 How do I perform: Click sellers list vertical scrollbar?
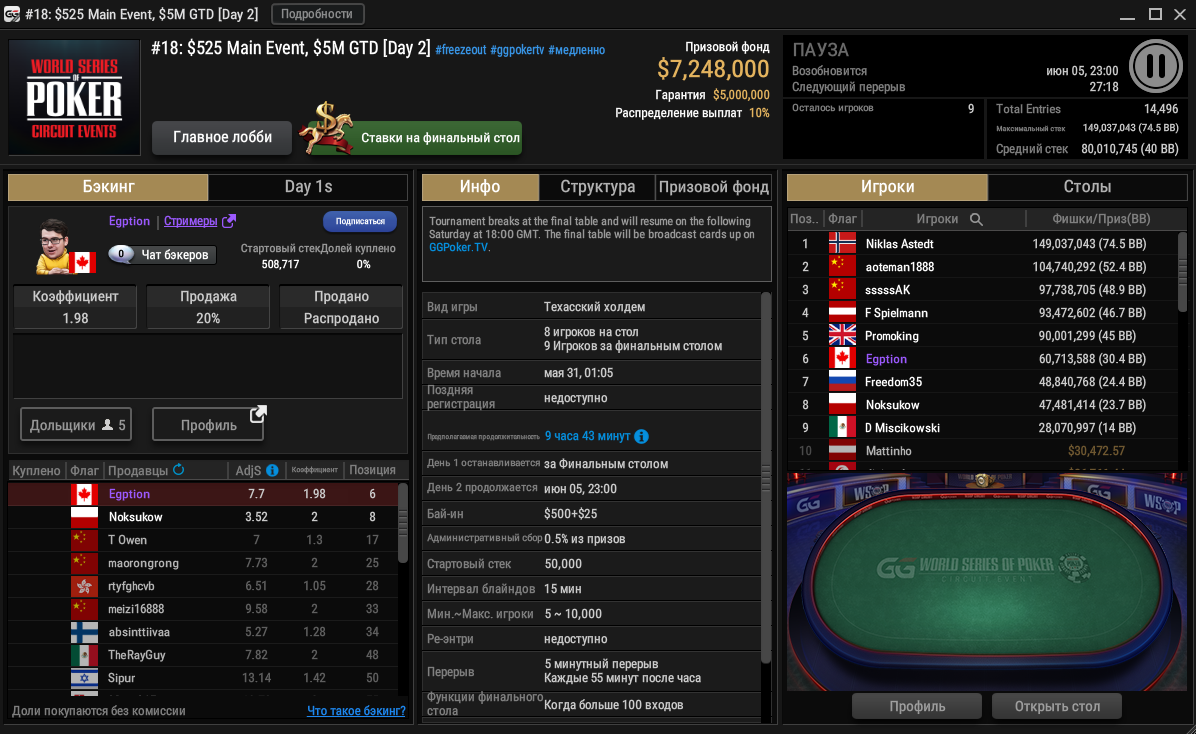402,523
